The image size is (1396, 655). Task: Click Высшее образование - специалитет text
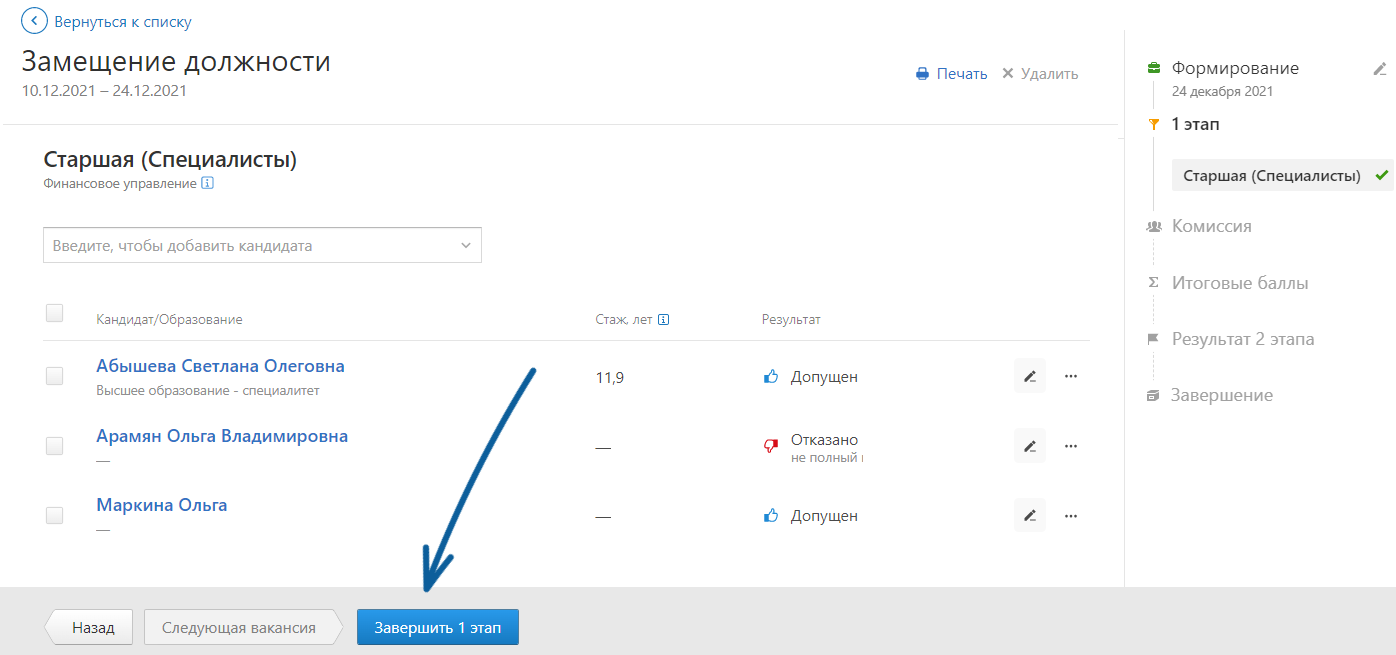pos(208,391)
